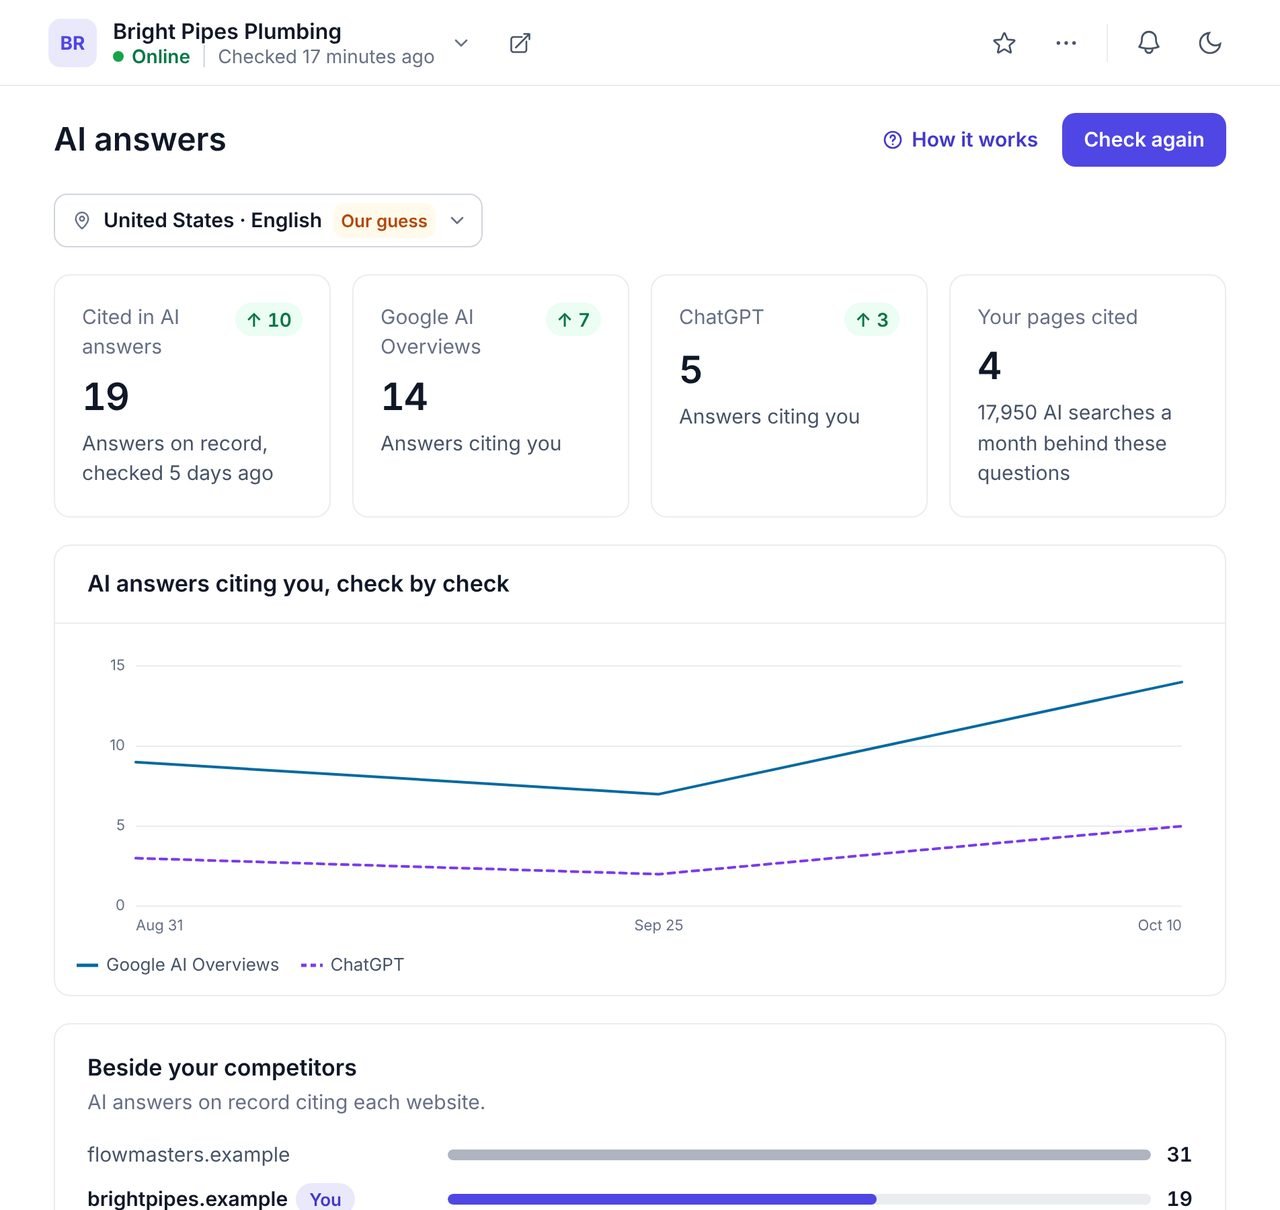Click the flowmasters.example competitor name
Image resolution: width=1280 pixels, height=1210 pixels.
click(x=189, y=1155)
